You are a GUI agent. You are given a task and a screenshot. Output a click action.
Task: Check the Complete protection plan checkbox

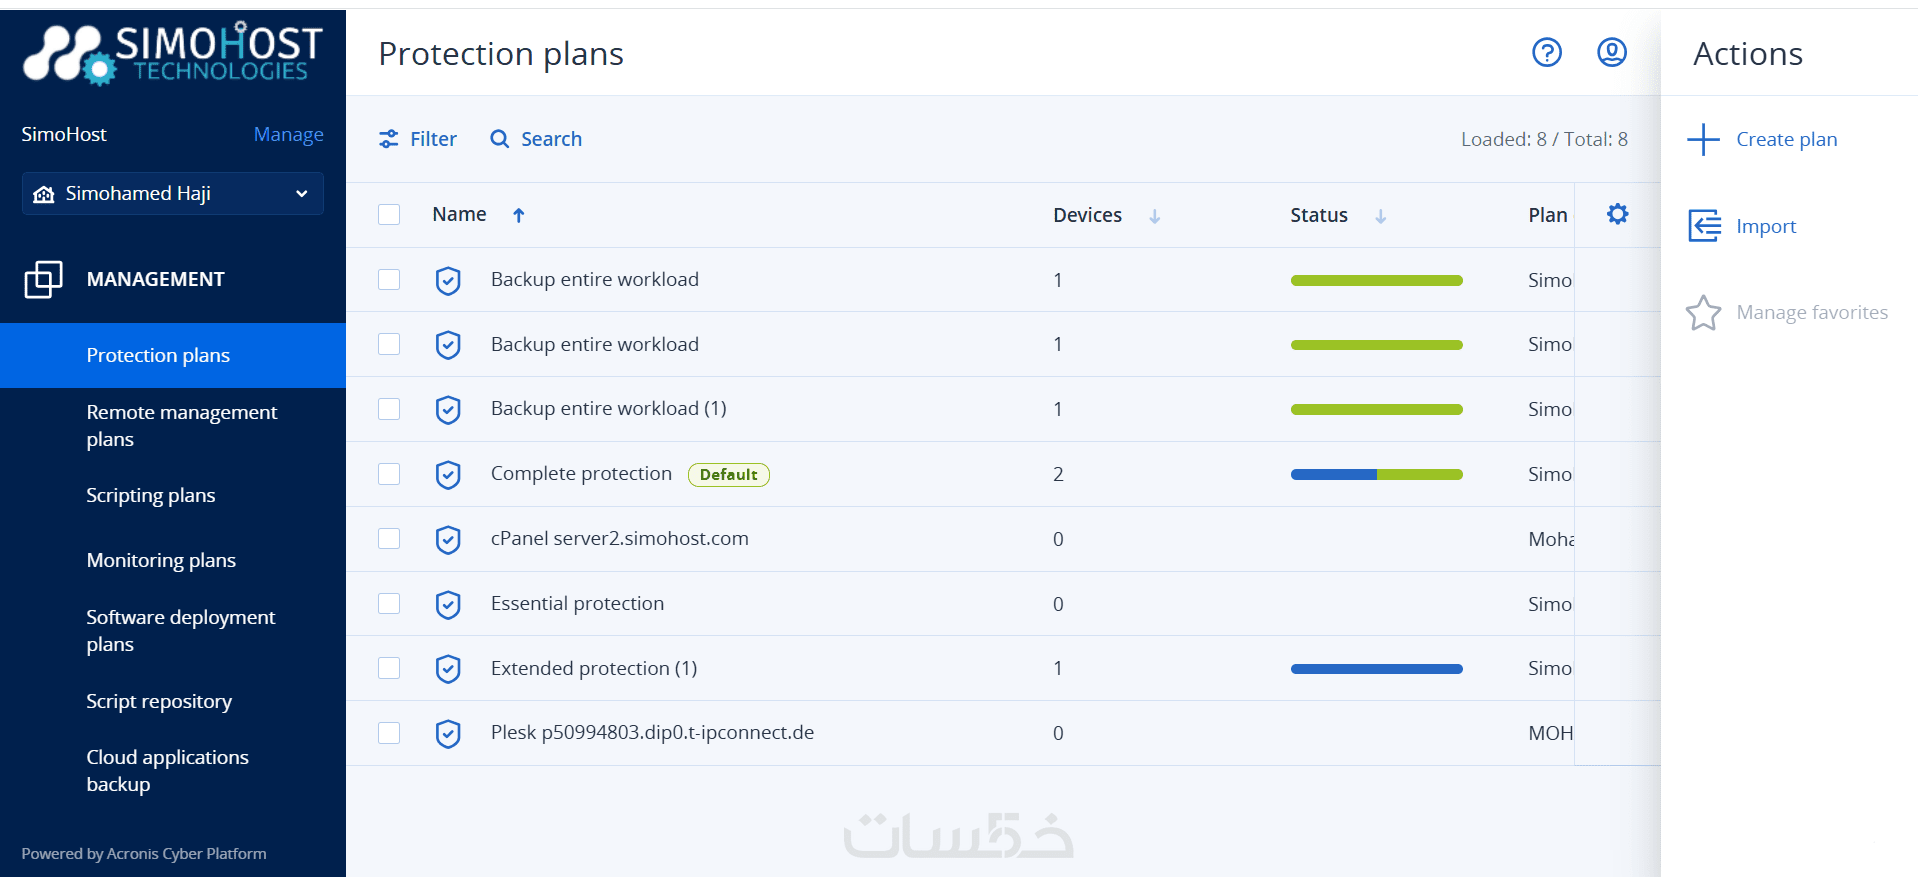click(389, 474)
